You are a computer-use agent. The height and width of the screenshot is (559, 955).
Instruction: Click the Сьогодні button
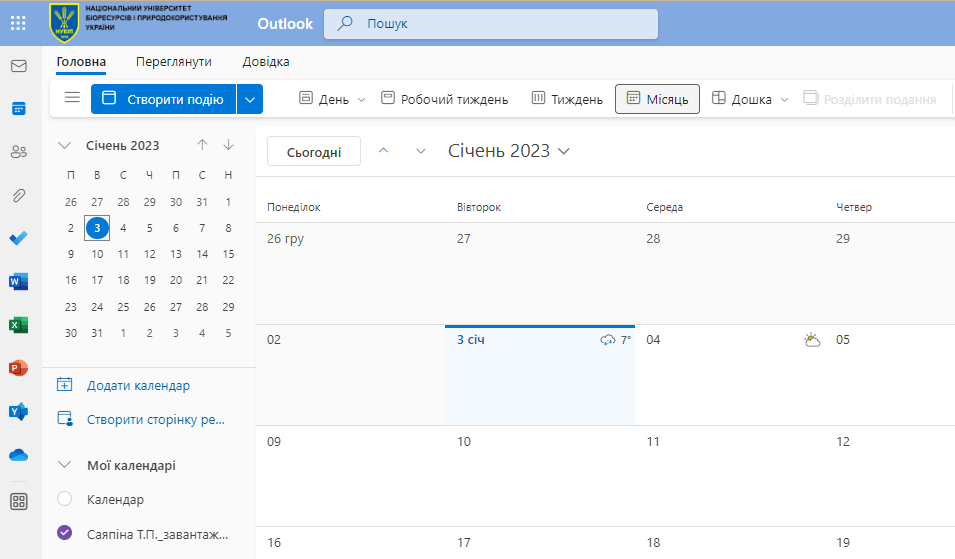[314, 152]
